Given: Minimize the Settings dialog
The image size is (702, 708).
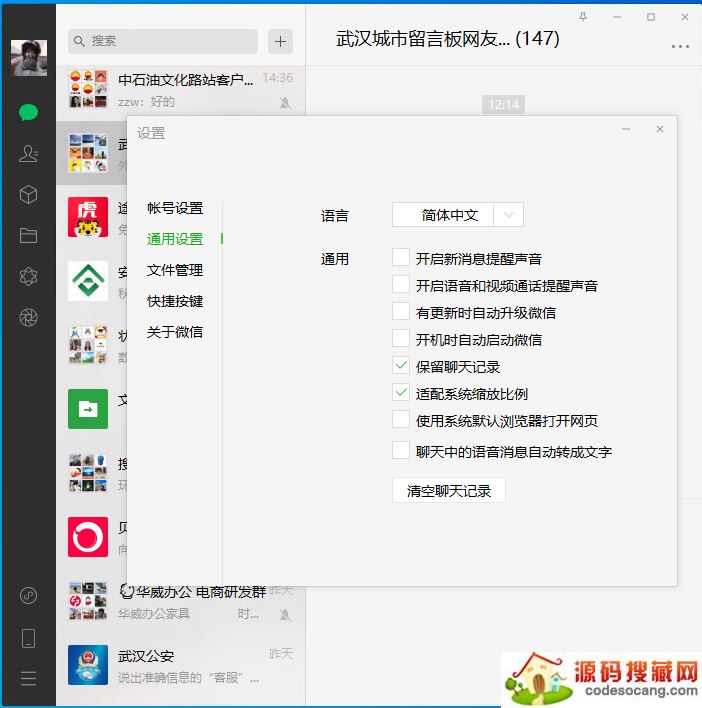Looking at the screenshot, I should 626,129.
